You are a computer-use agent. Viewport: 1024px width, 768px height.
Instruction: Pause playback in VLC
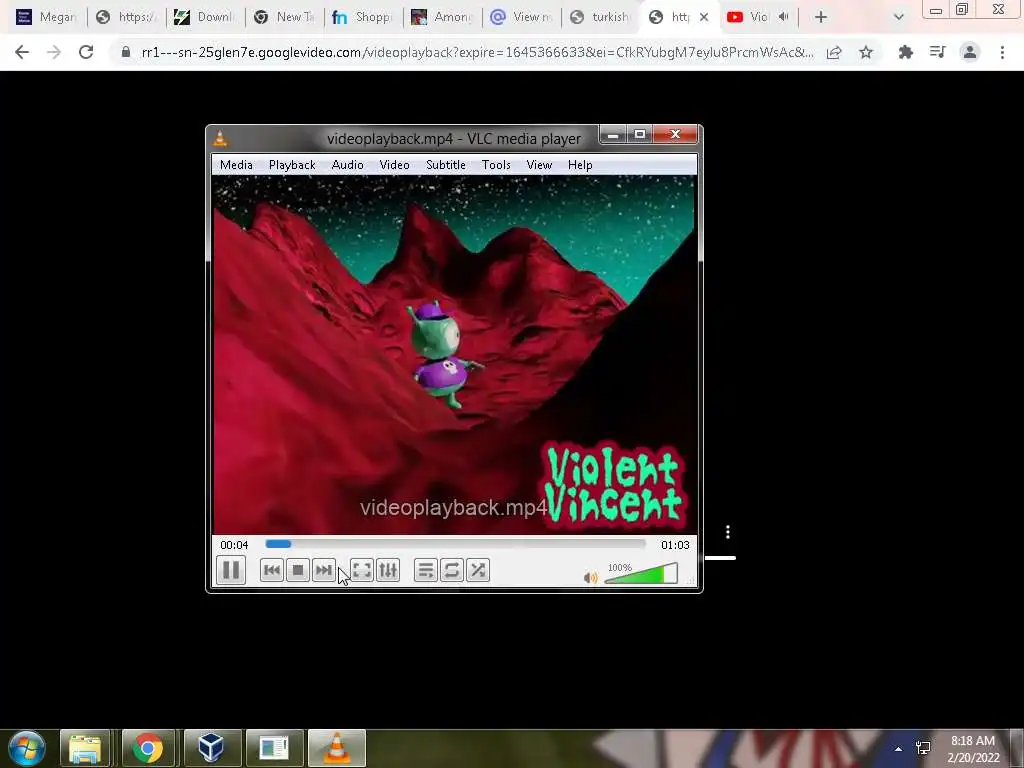point(231,570)
